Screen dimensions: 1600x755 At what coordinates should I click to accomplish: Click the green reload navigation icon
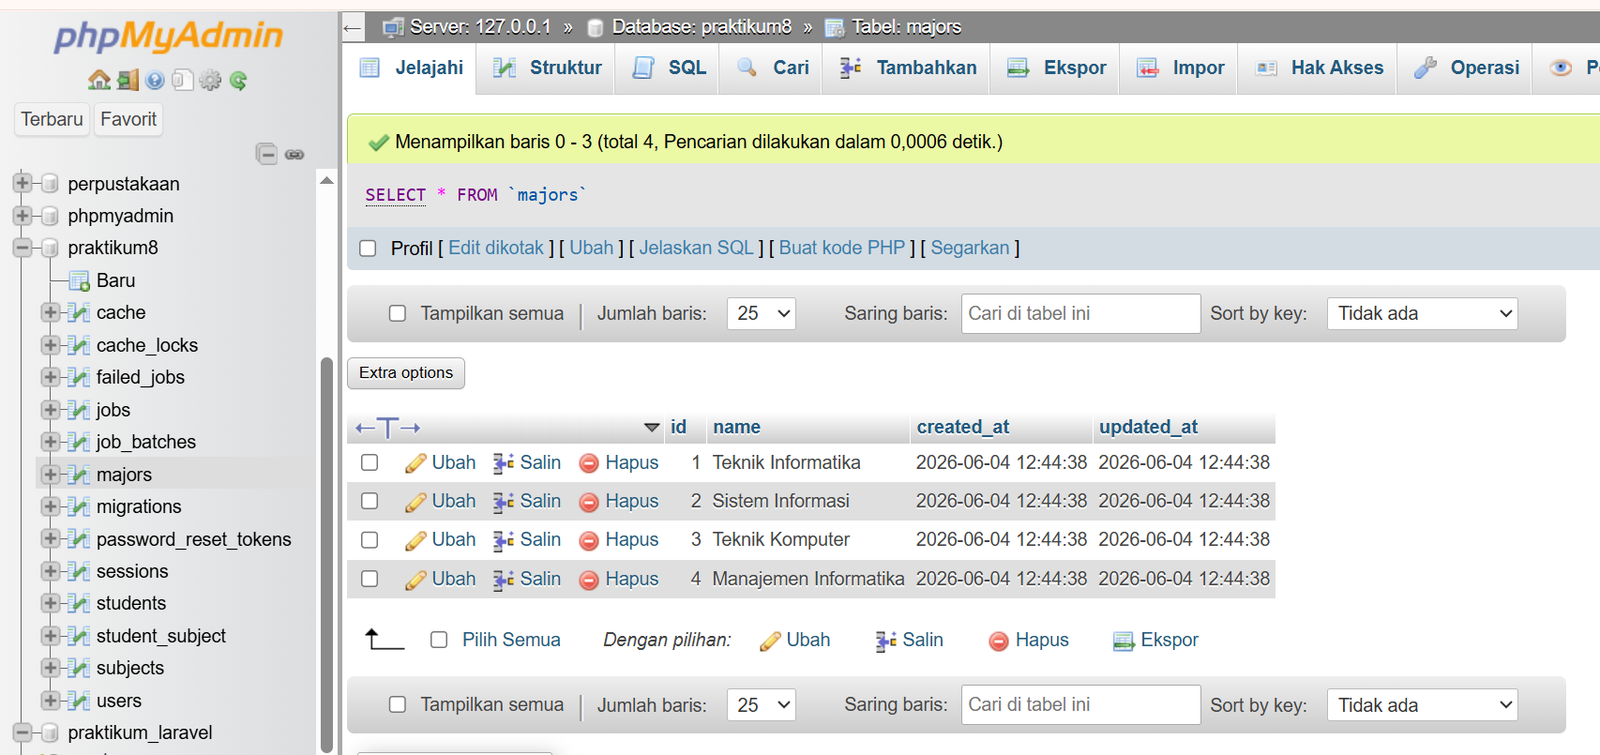(238, 80)
